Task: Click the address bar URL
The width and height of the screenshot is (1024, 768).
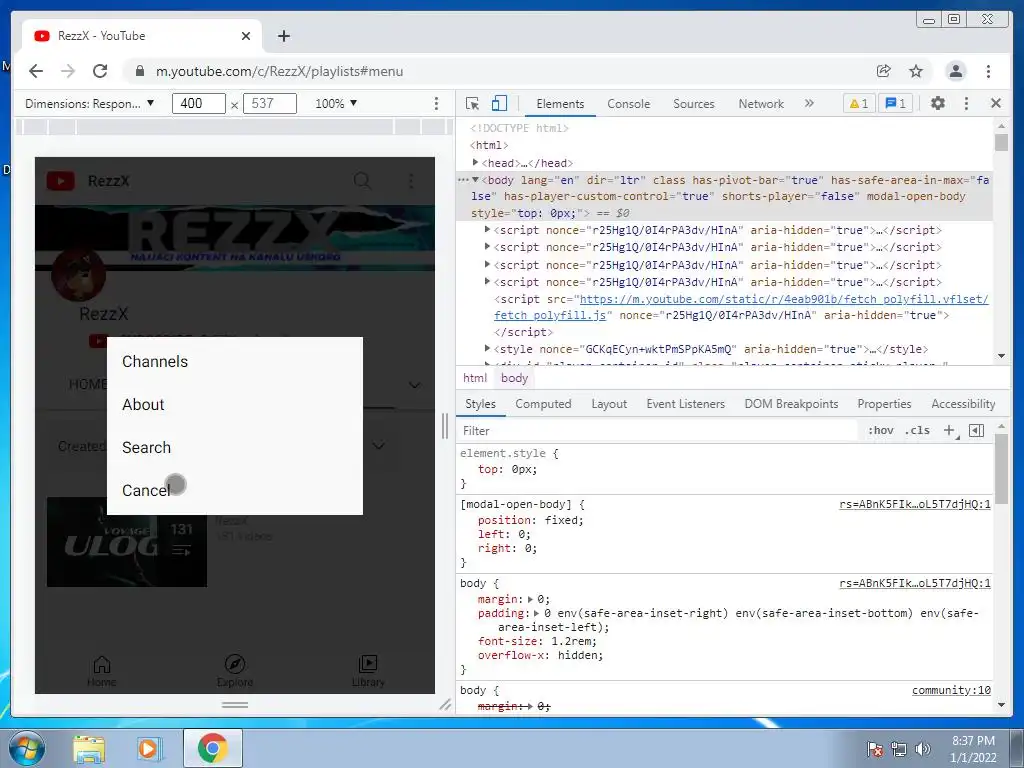Action: [x=280, y=71]
